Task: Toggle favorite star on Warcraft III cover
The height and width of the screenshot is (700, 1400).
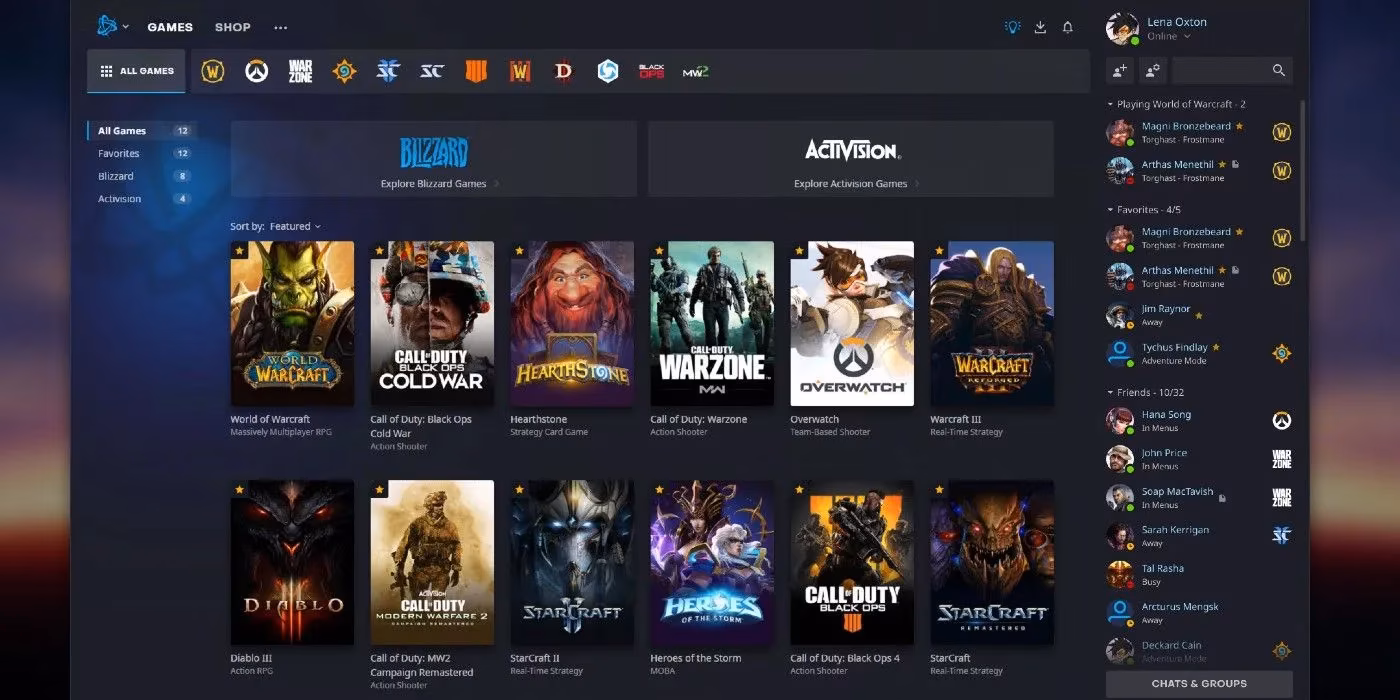Action: (x=939, y=250)
